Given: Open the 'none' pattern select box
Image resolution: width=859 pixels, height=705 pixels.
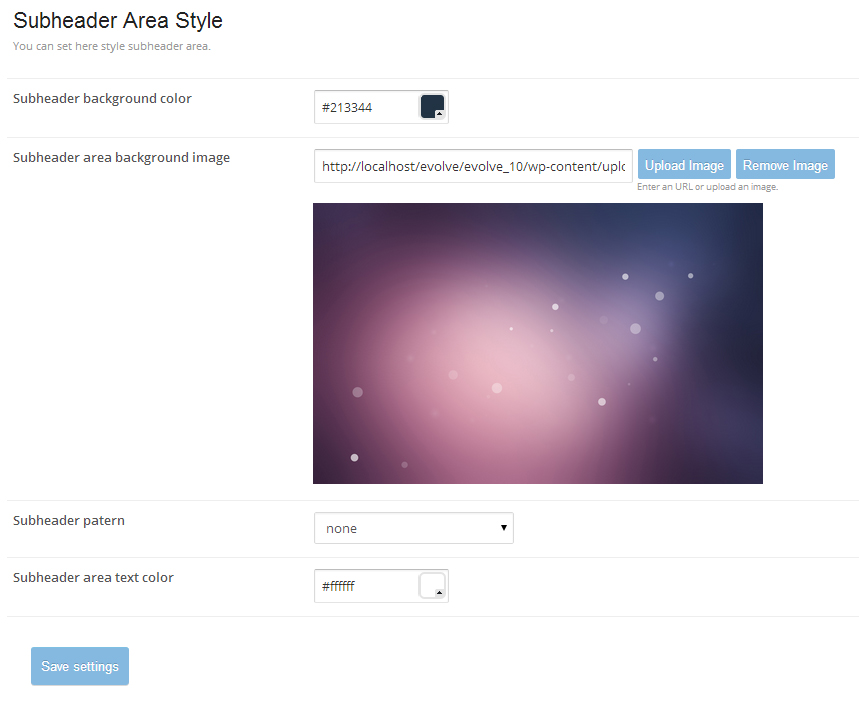Looking at the screenshot, I should click(410, 528).
